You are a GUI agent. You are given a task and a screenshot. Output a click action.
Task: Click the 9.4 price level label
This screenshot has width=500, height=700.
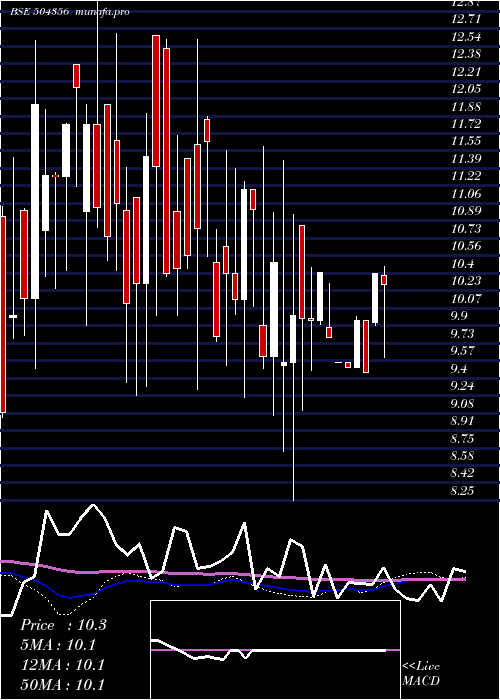458,368
